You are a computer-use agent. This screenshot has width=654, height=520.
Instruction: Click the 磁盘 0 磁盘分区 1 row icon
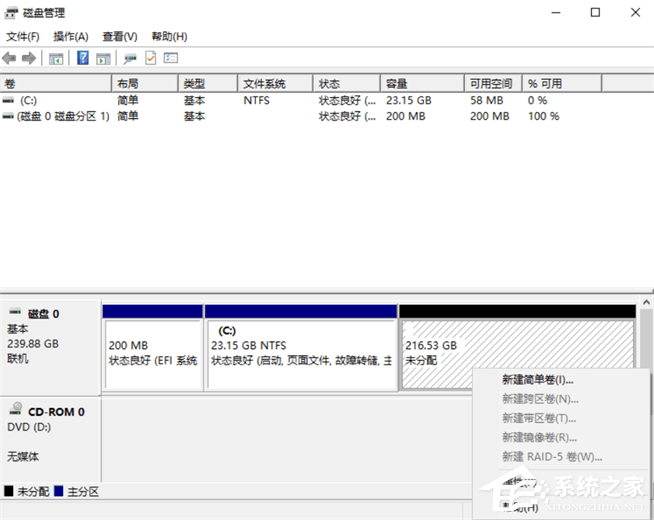coord(8,116)
